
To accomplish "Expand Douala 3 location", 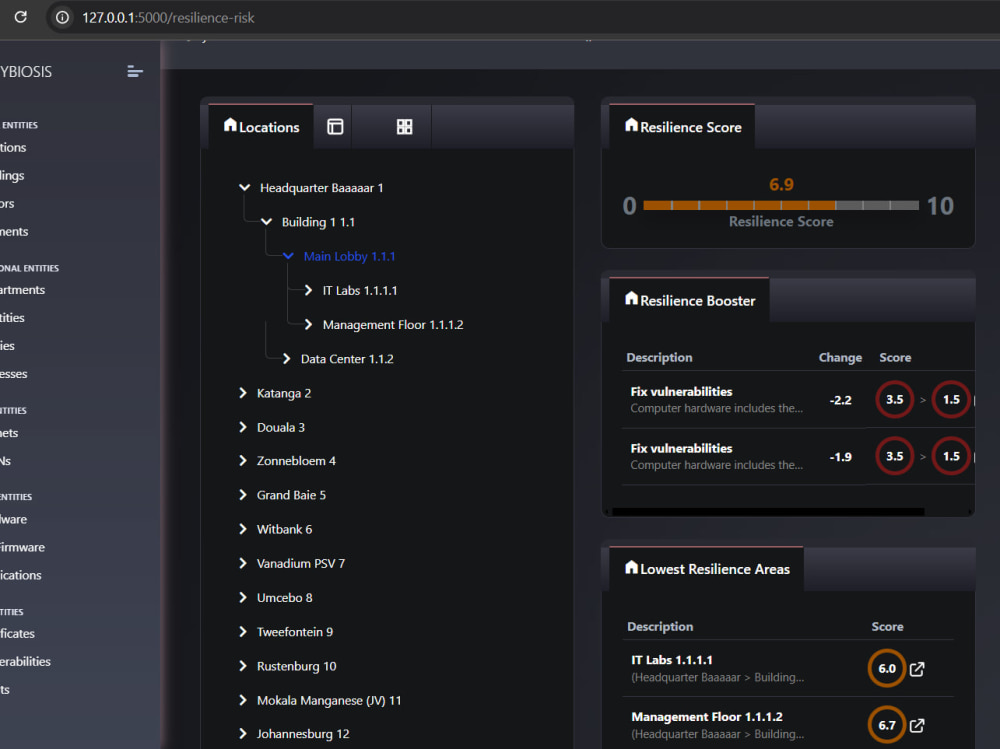I will pos(242,427).
